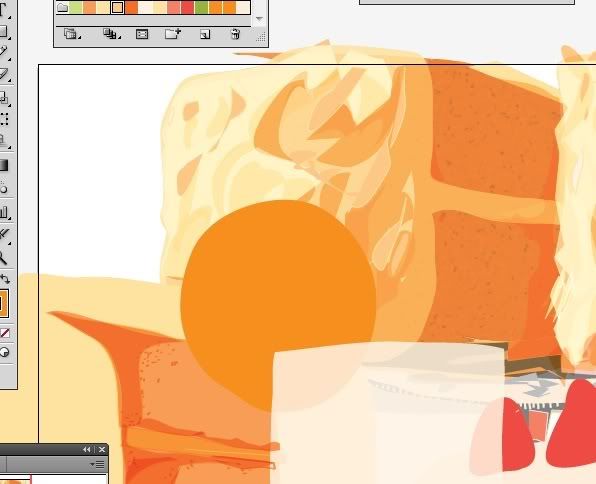The height and width of the screenshot is (484, 596).
Task: Select the Free Transform tool
Action: (x=4, y=119)
